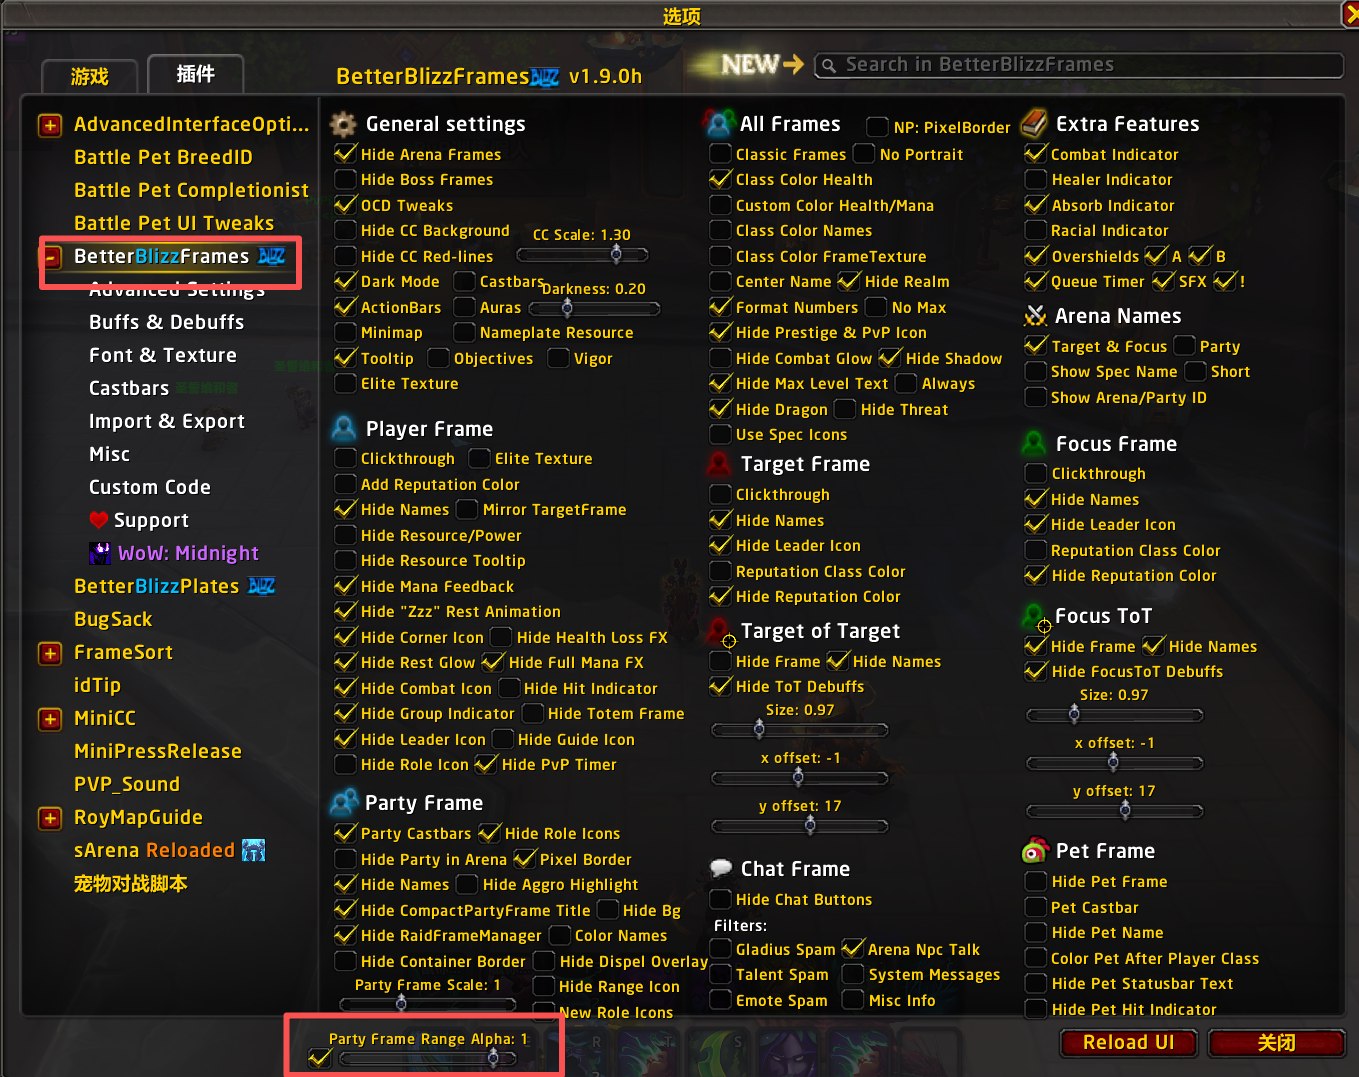Collapse the BetterBlizzFrames addon tree
This screenshot has width=1359, height=1077.
[x=49, y=257]
